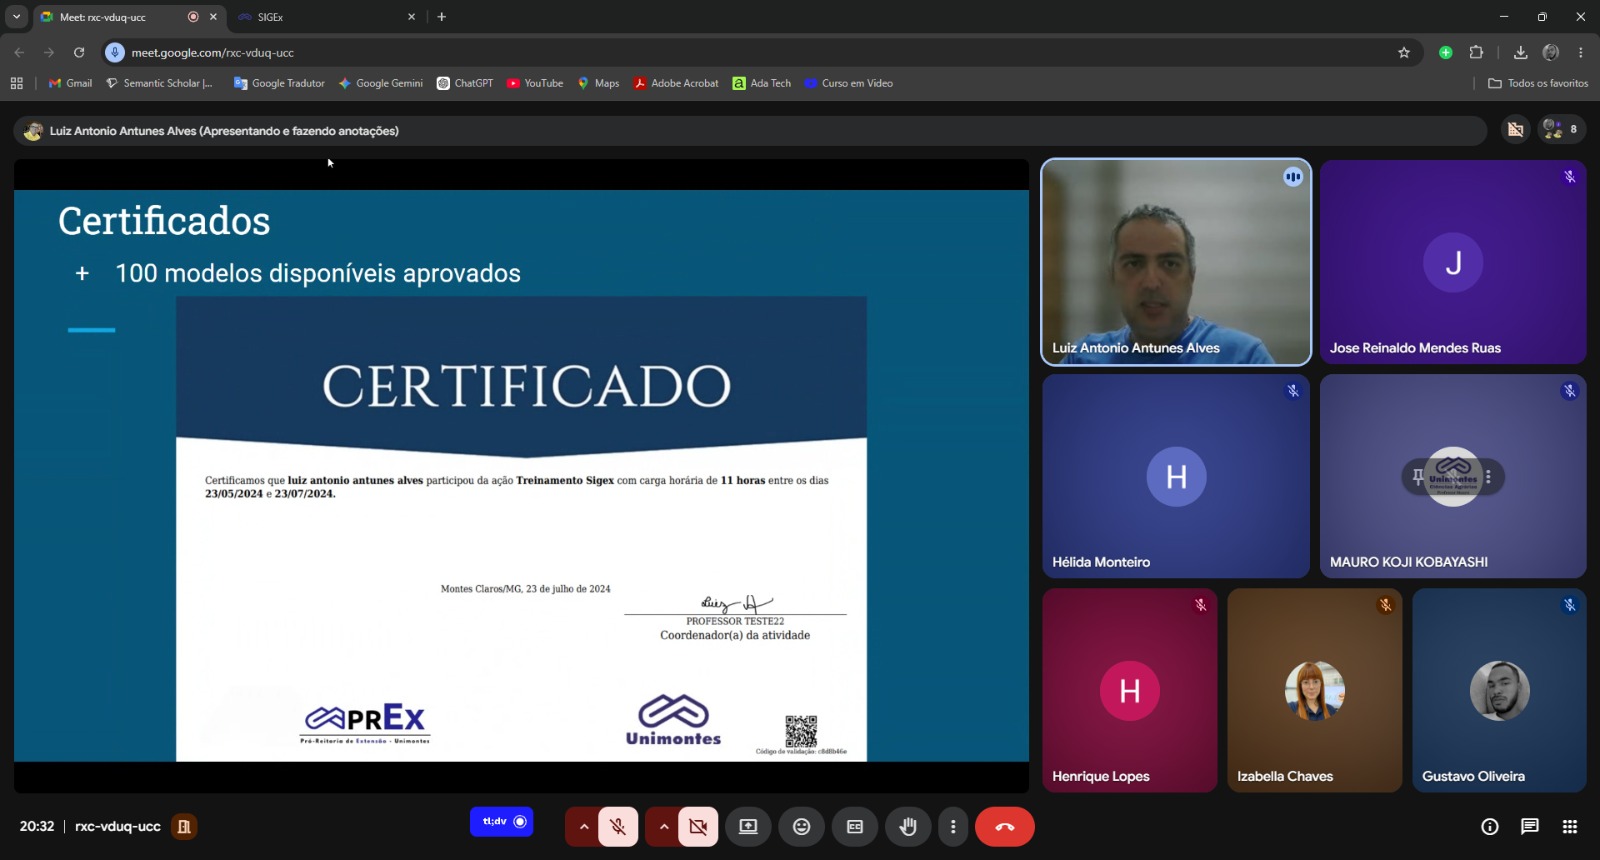Open the Semantic Scholar bookmark
The width and height of the screenshot is (1600, 860).
click(x=160, y=84)
